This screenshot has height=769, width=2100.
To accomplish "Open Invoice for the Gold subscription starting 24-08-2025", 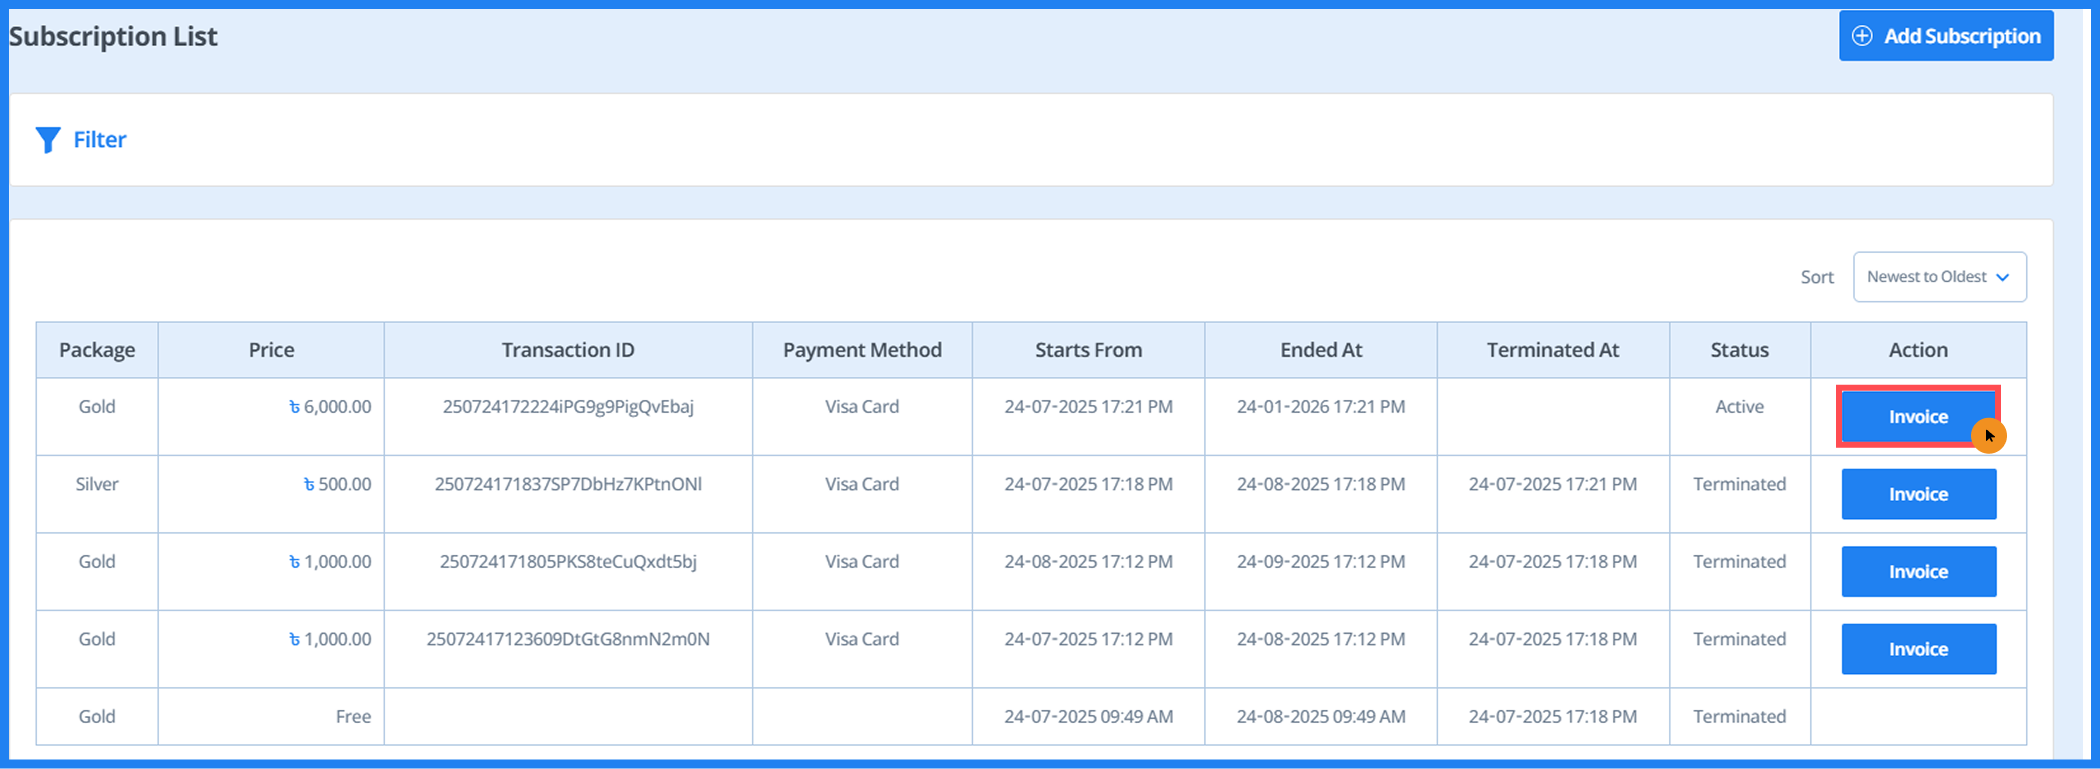I will (1917, 572).
